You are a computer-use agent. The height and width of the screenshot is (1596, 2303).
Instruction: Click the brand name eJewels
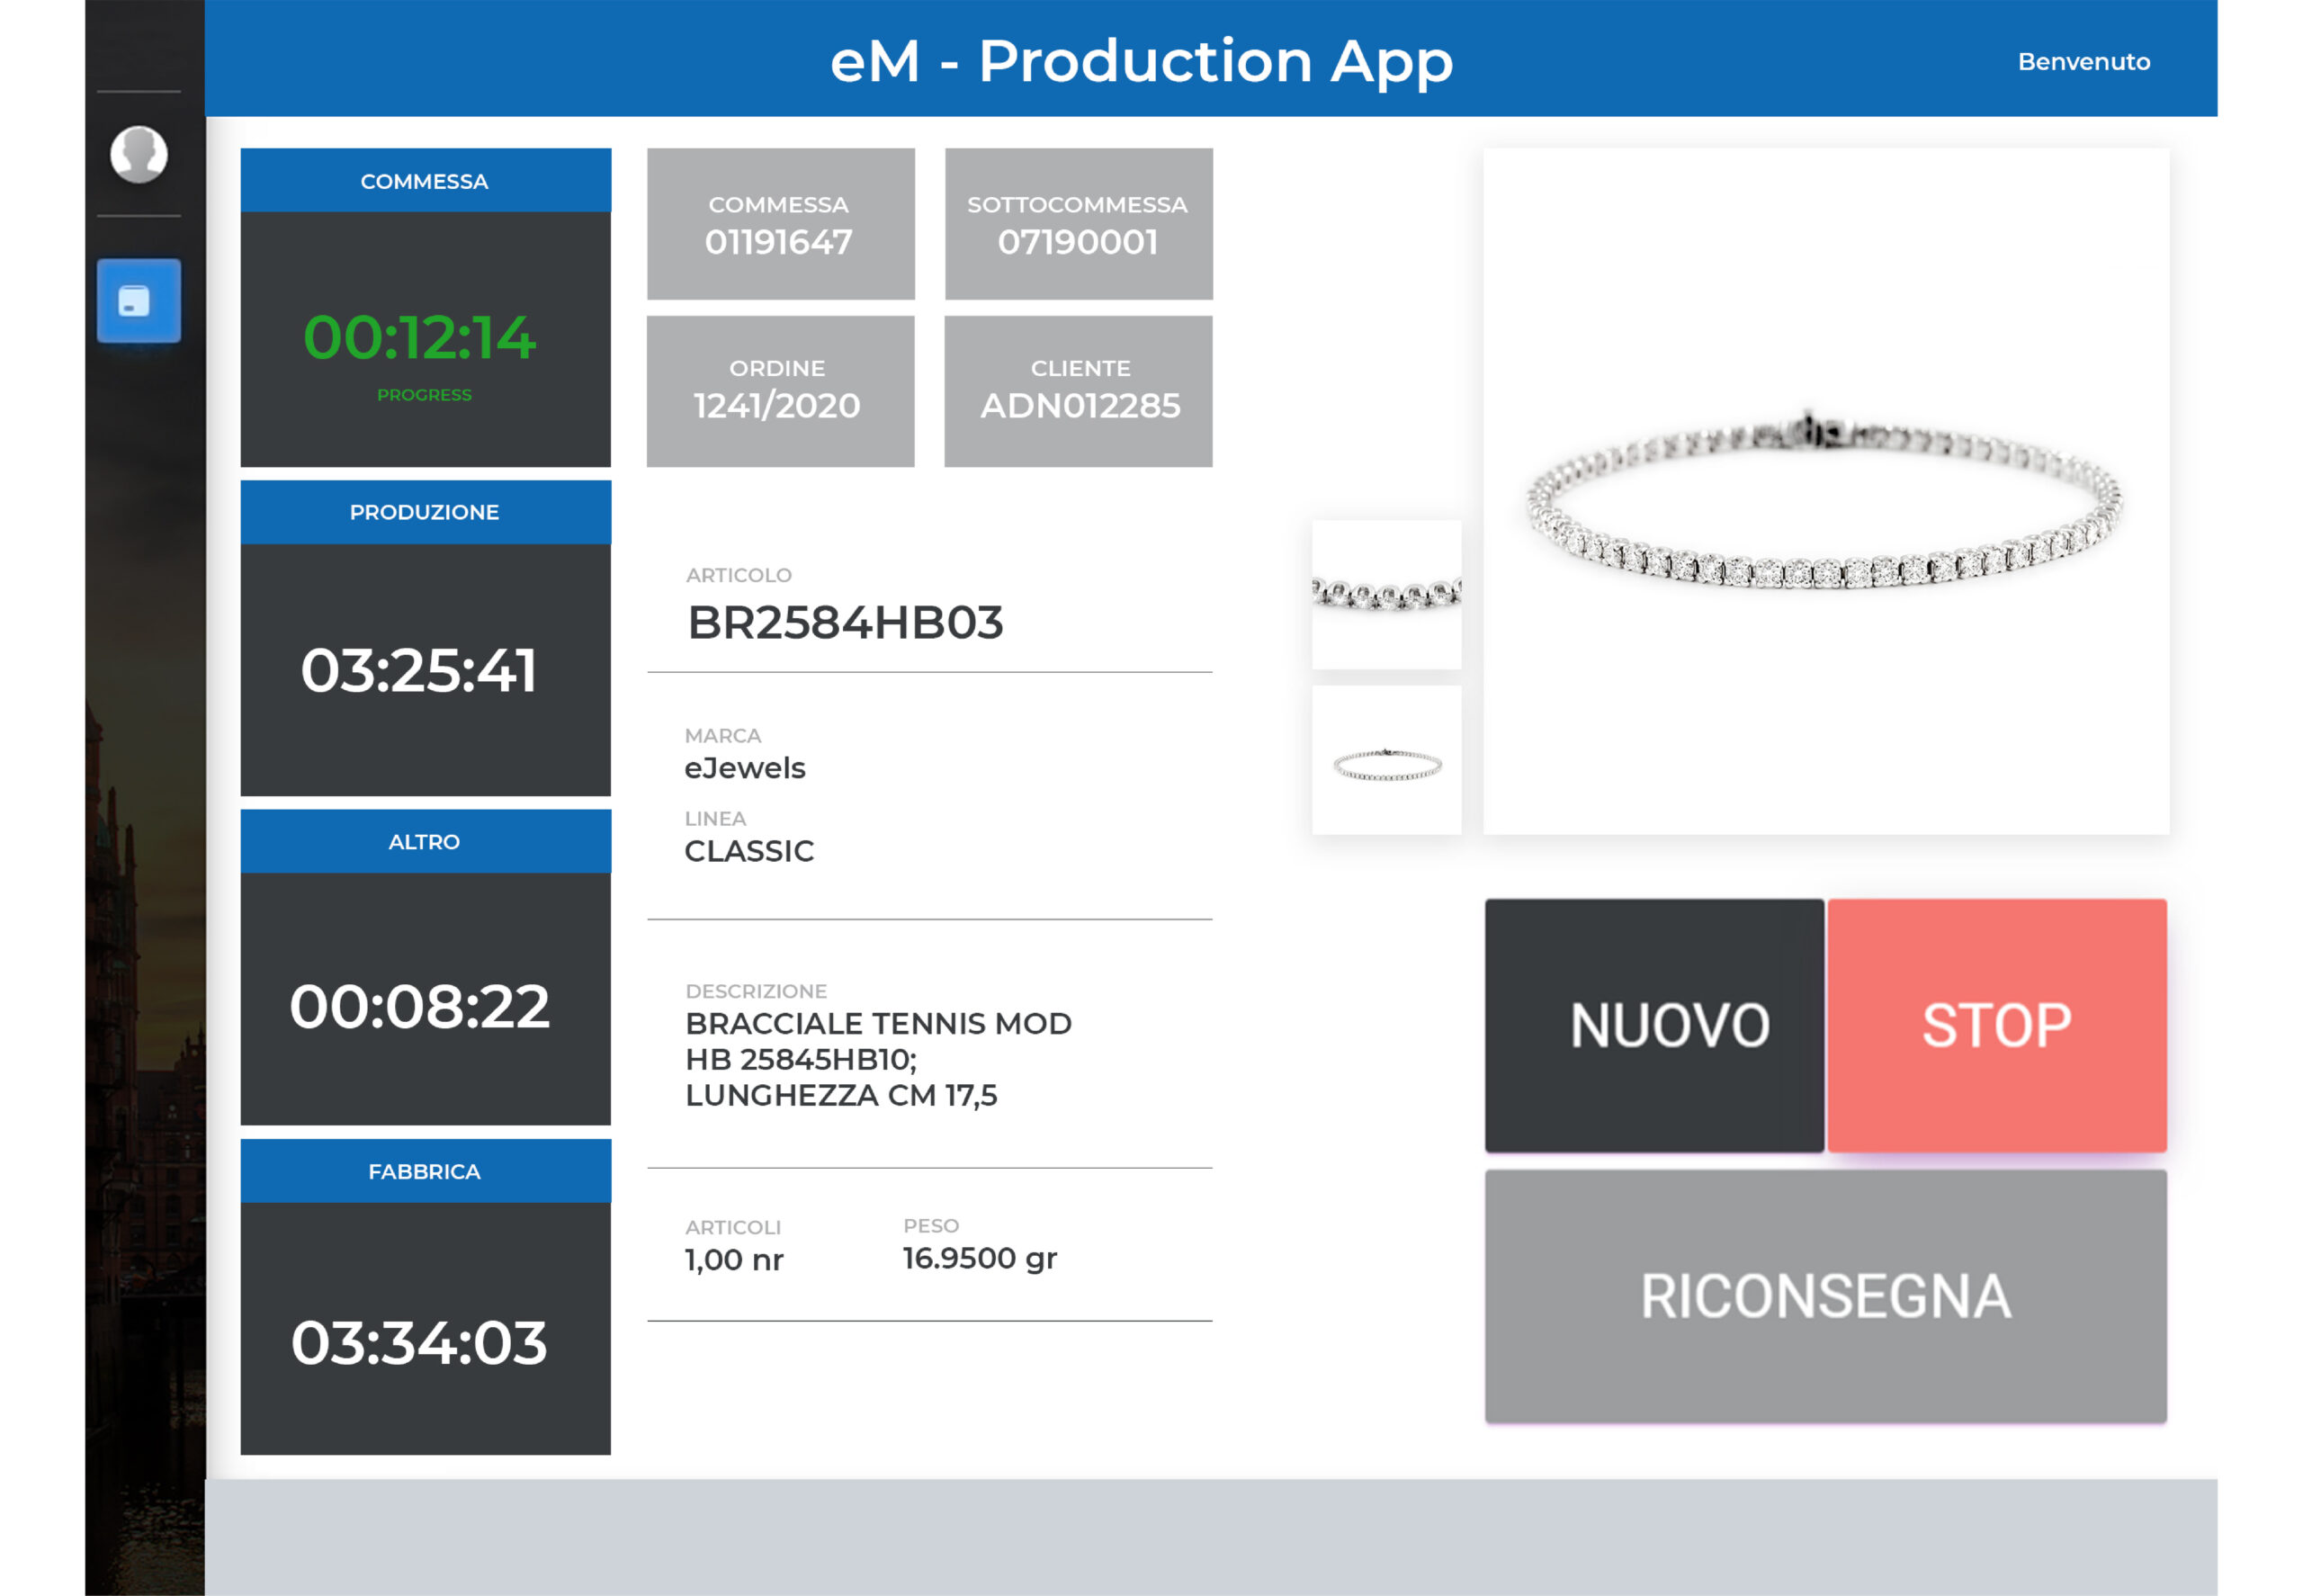click(x=745, y=768)
